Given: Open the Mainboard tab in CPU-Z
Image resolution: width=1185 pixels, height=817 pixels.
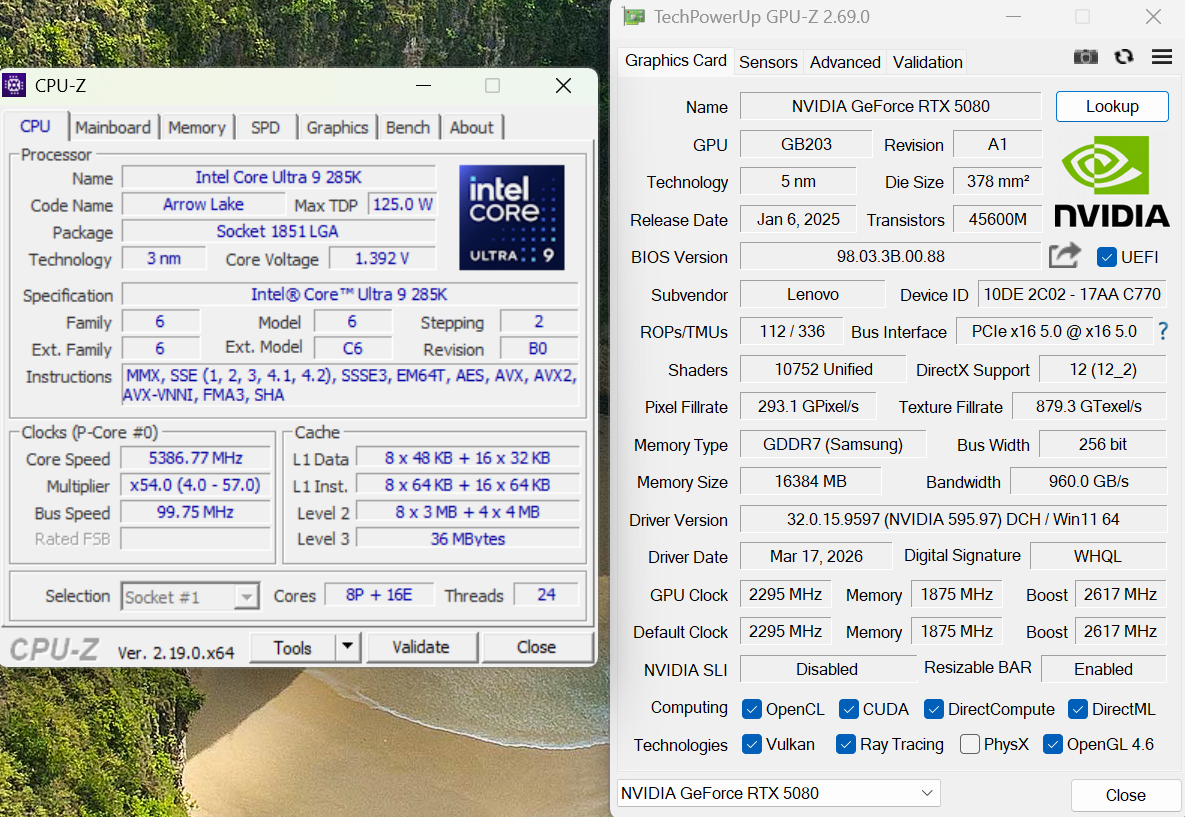Looking at the screenshot, I should 113,127.
